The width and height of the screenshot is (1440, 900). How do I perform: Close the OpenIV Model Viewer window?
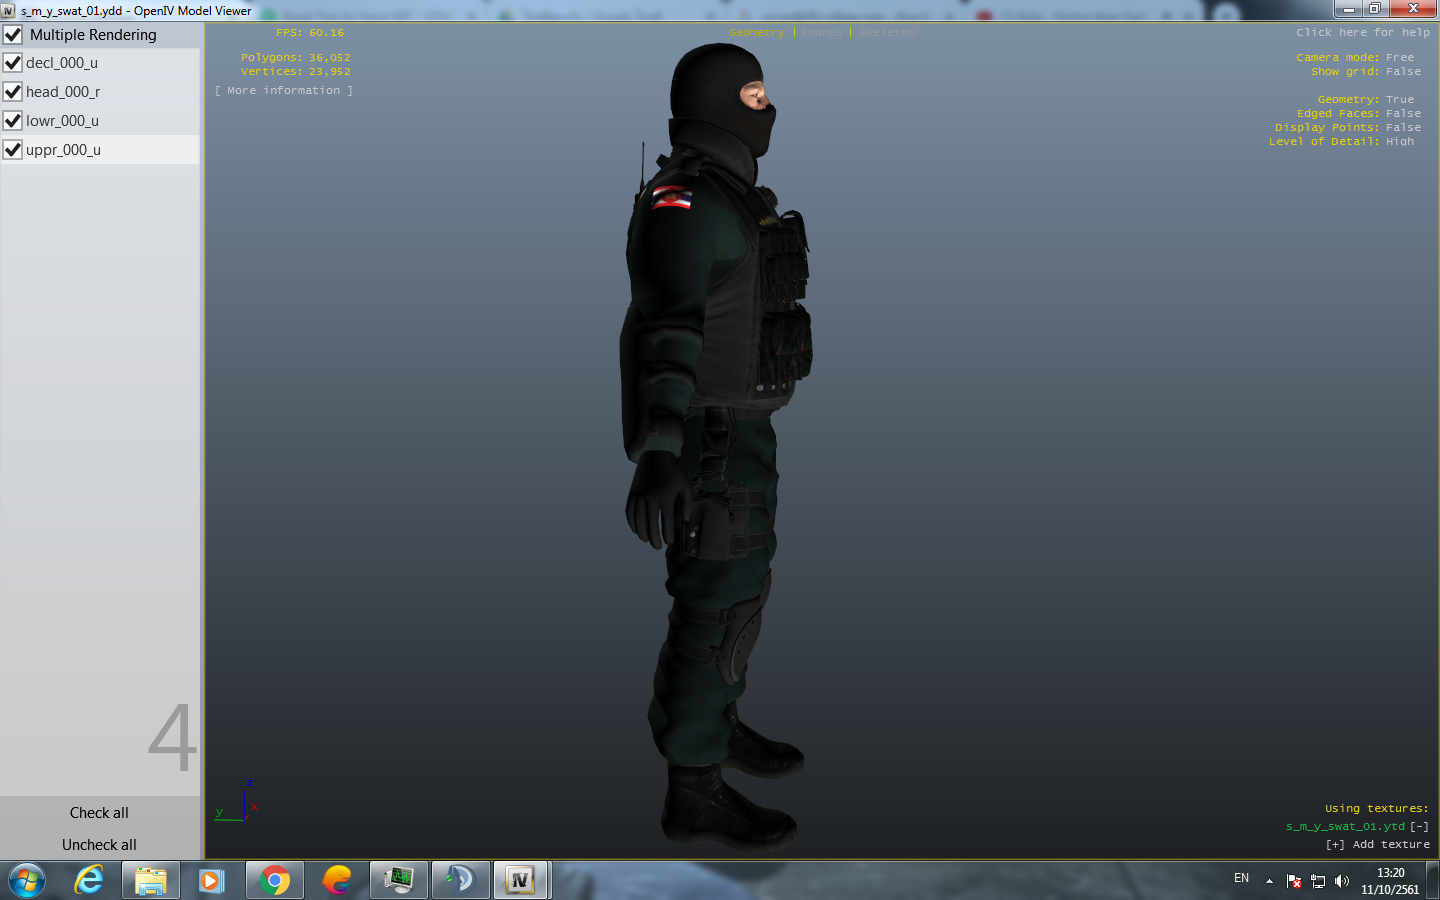click(x=1413, y=8)
